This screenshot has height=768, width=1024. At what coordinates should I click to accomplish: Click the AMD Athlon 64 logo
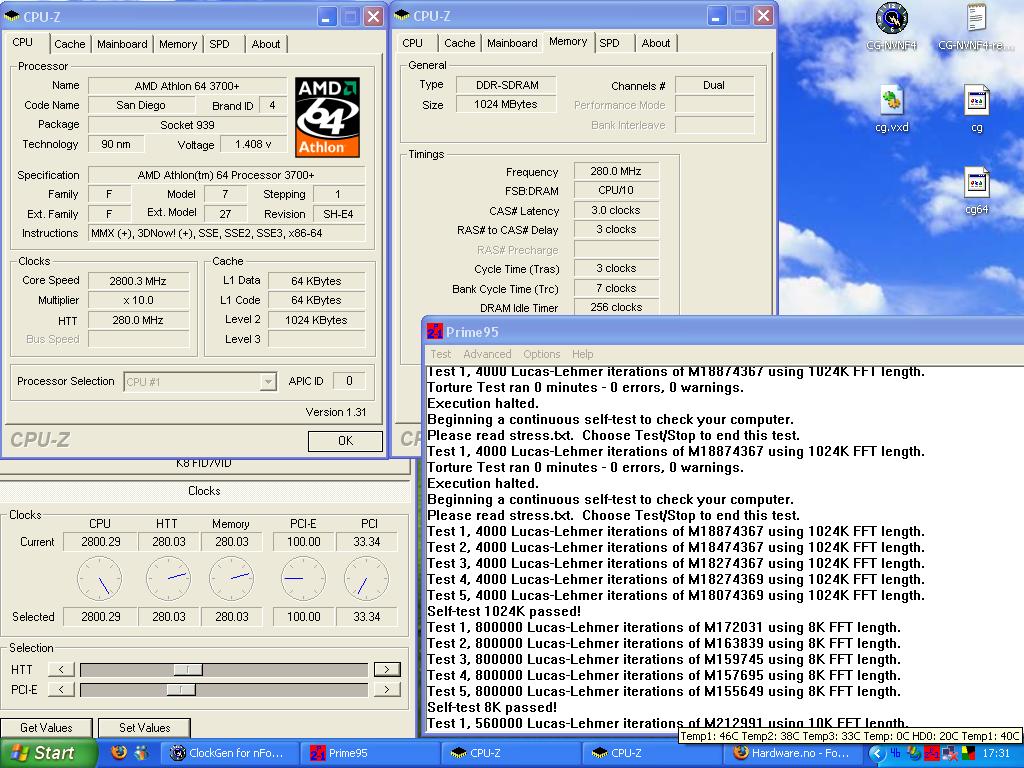coord(327,117)
